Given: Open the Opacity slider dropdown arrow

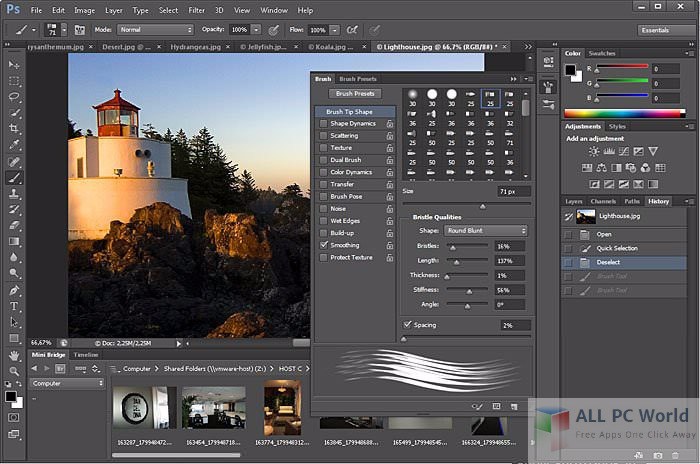Looking at the screenshot, I should coord(256,30).
